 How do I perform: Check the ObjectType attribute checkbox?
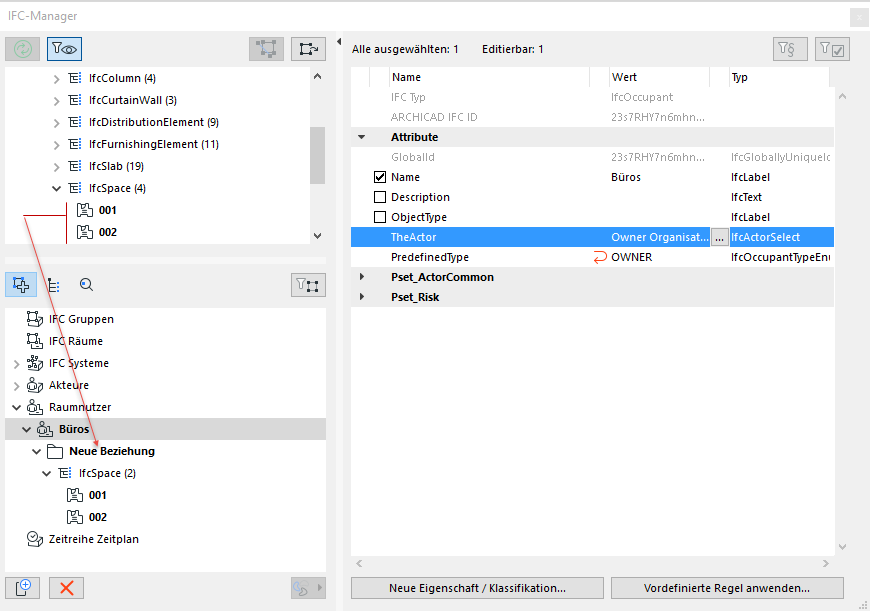click(x=379, y=217)
